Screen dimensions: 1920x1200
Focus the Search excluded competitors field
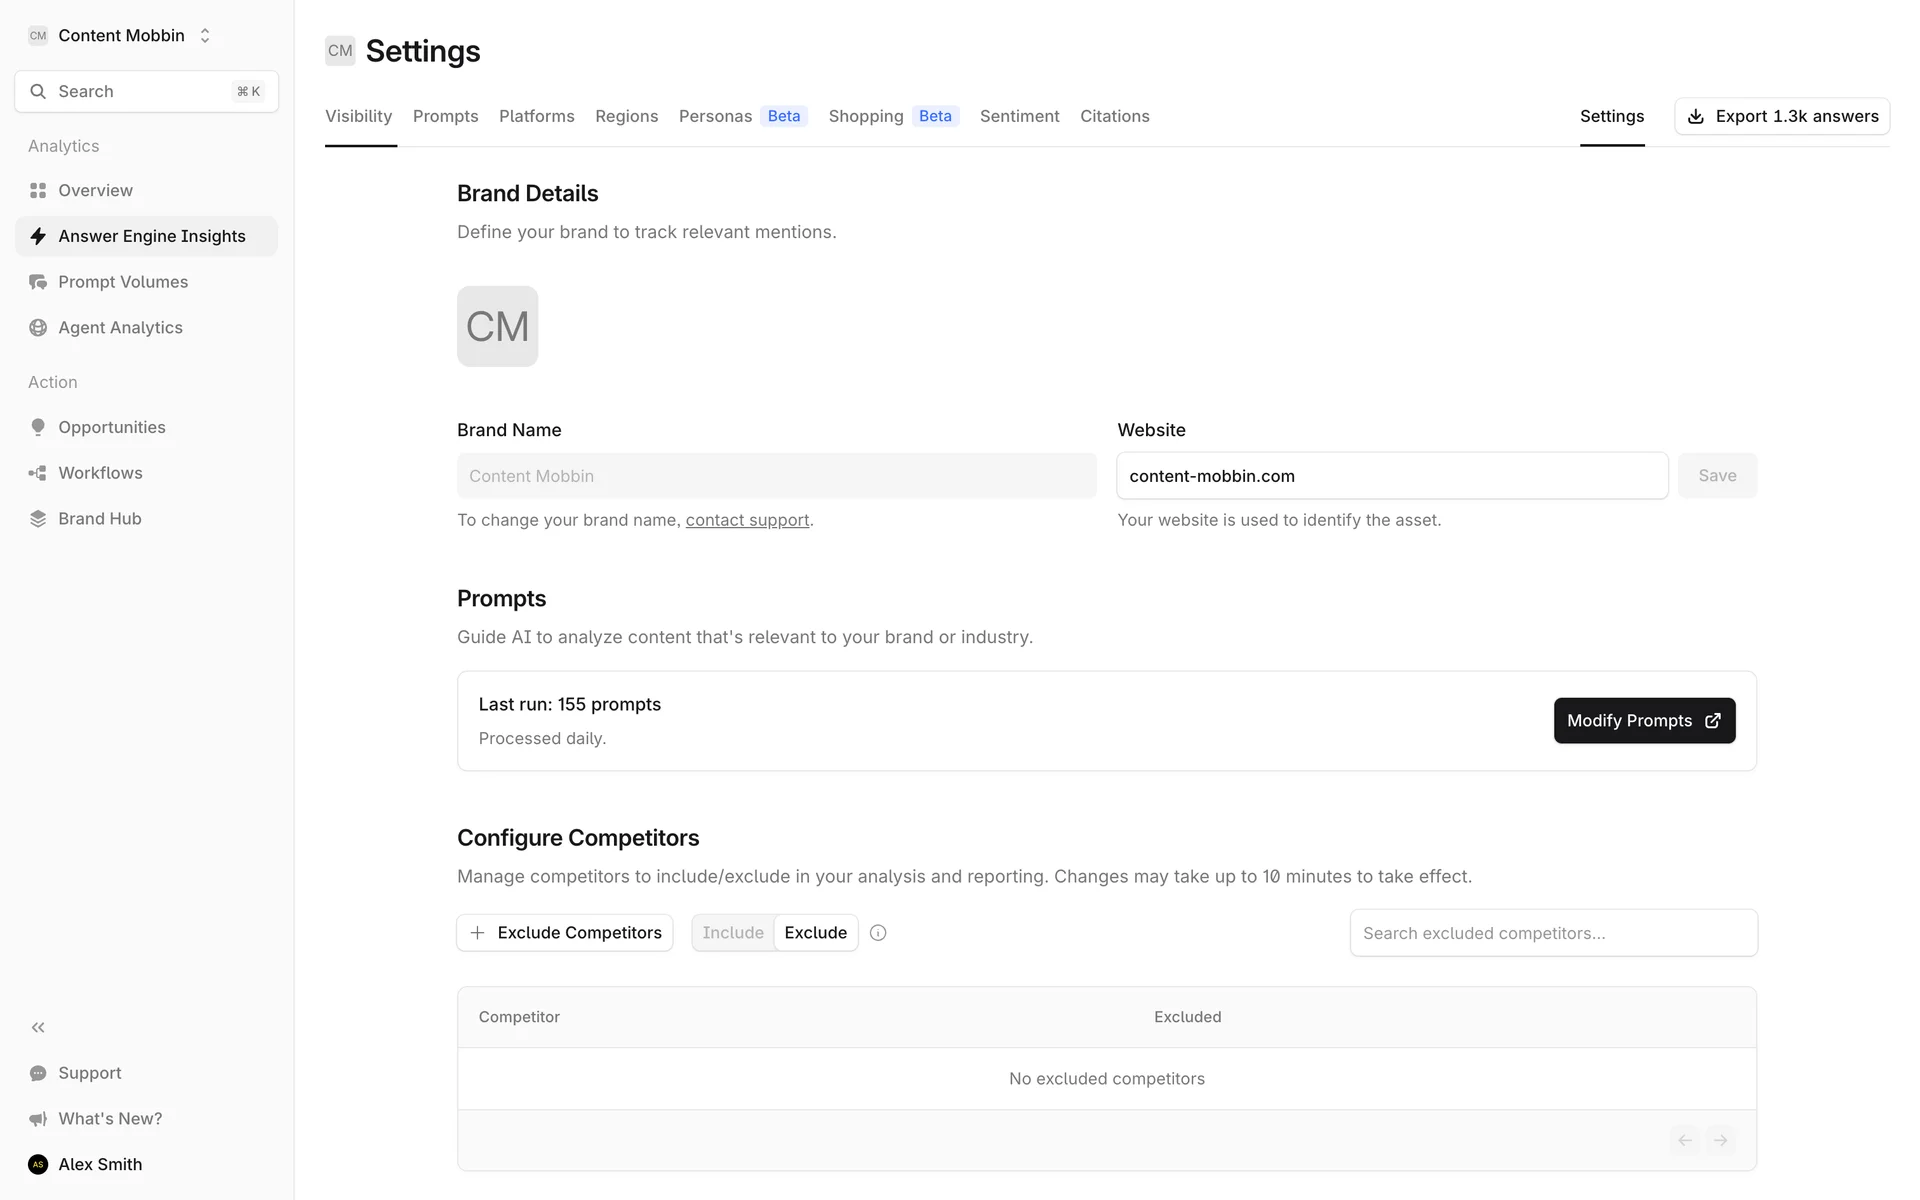point(1553,933)
